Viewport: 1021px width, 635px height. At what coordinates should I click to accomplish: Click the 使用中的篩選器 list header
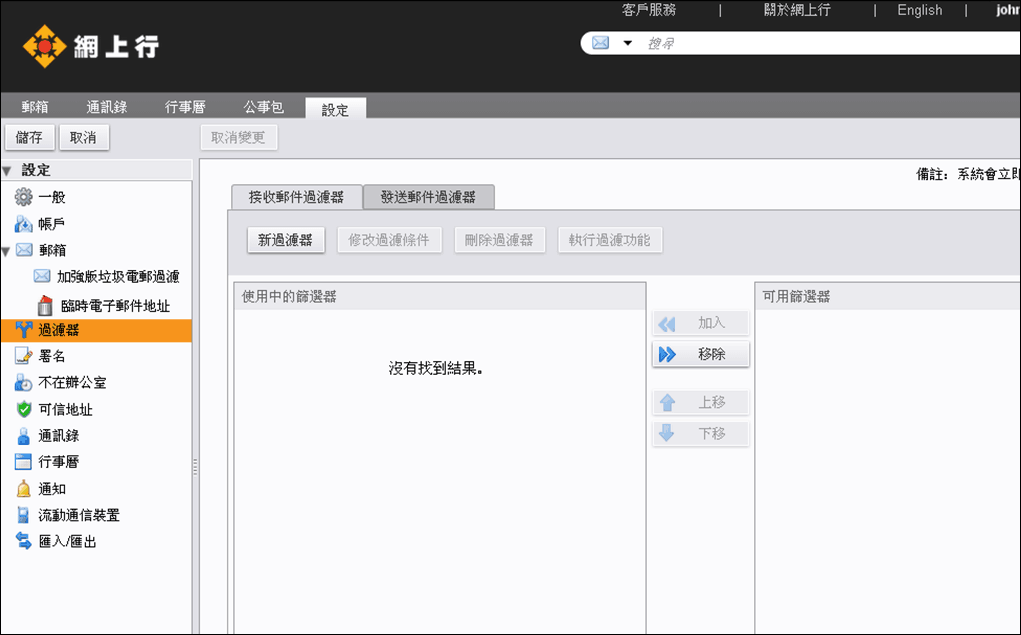(x=440, y=296)
